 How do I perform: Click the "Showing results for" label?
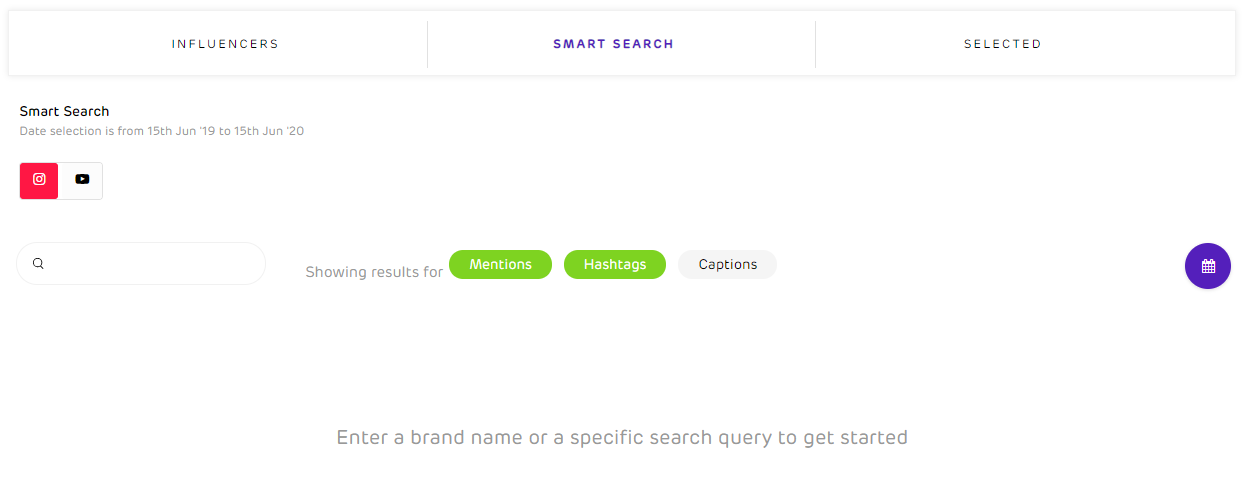(374, 272)
